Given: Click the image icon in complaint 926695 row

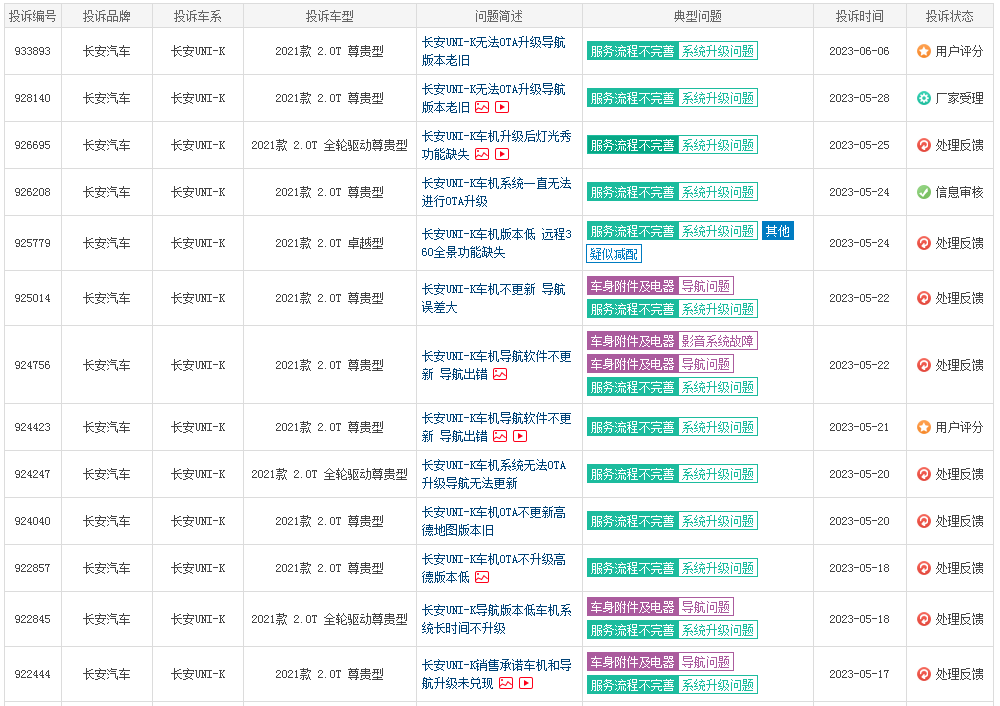Looking at the screenshot, I should click(482, 154).
